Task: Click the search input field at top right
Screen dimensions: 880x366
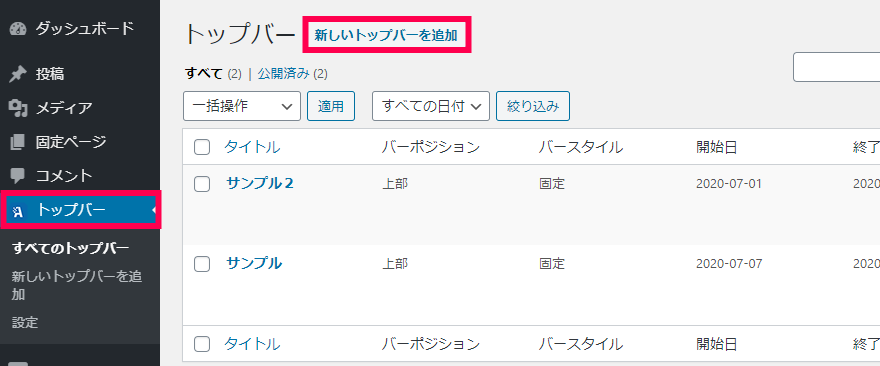Action: click(x=836, y=67)
